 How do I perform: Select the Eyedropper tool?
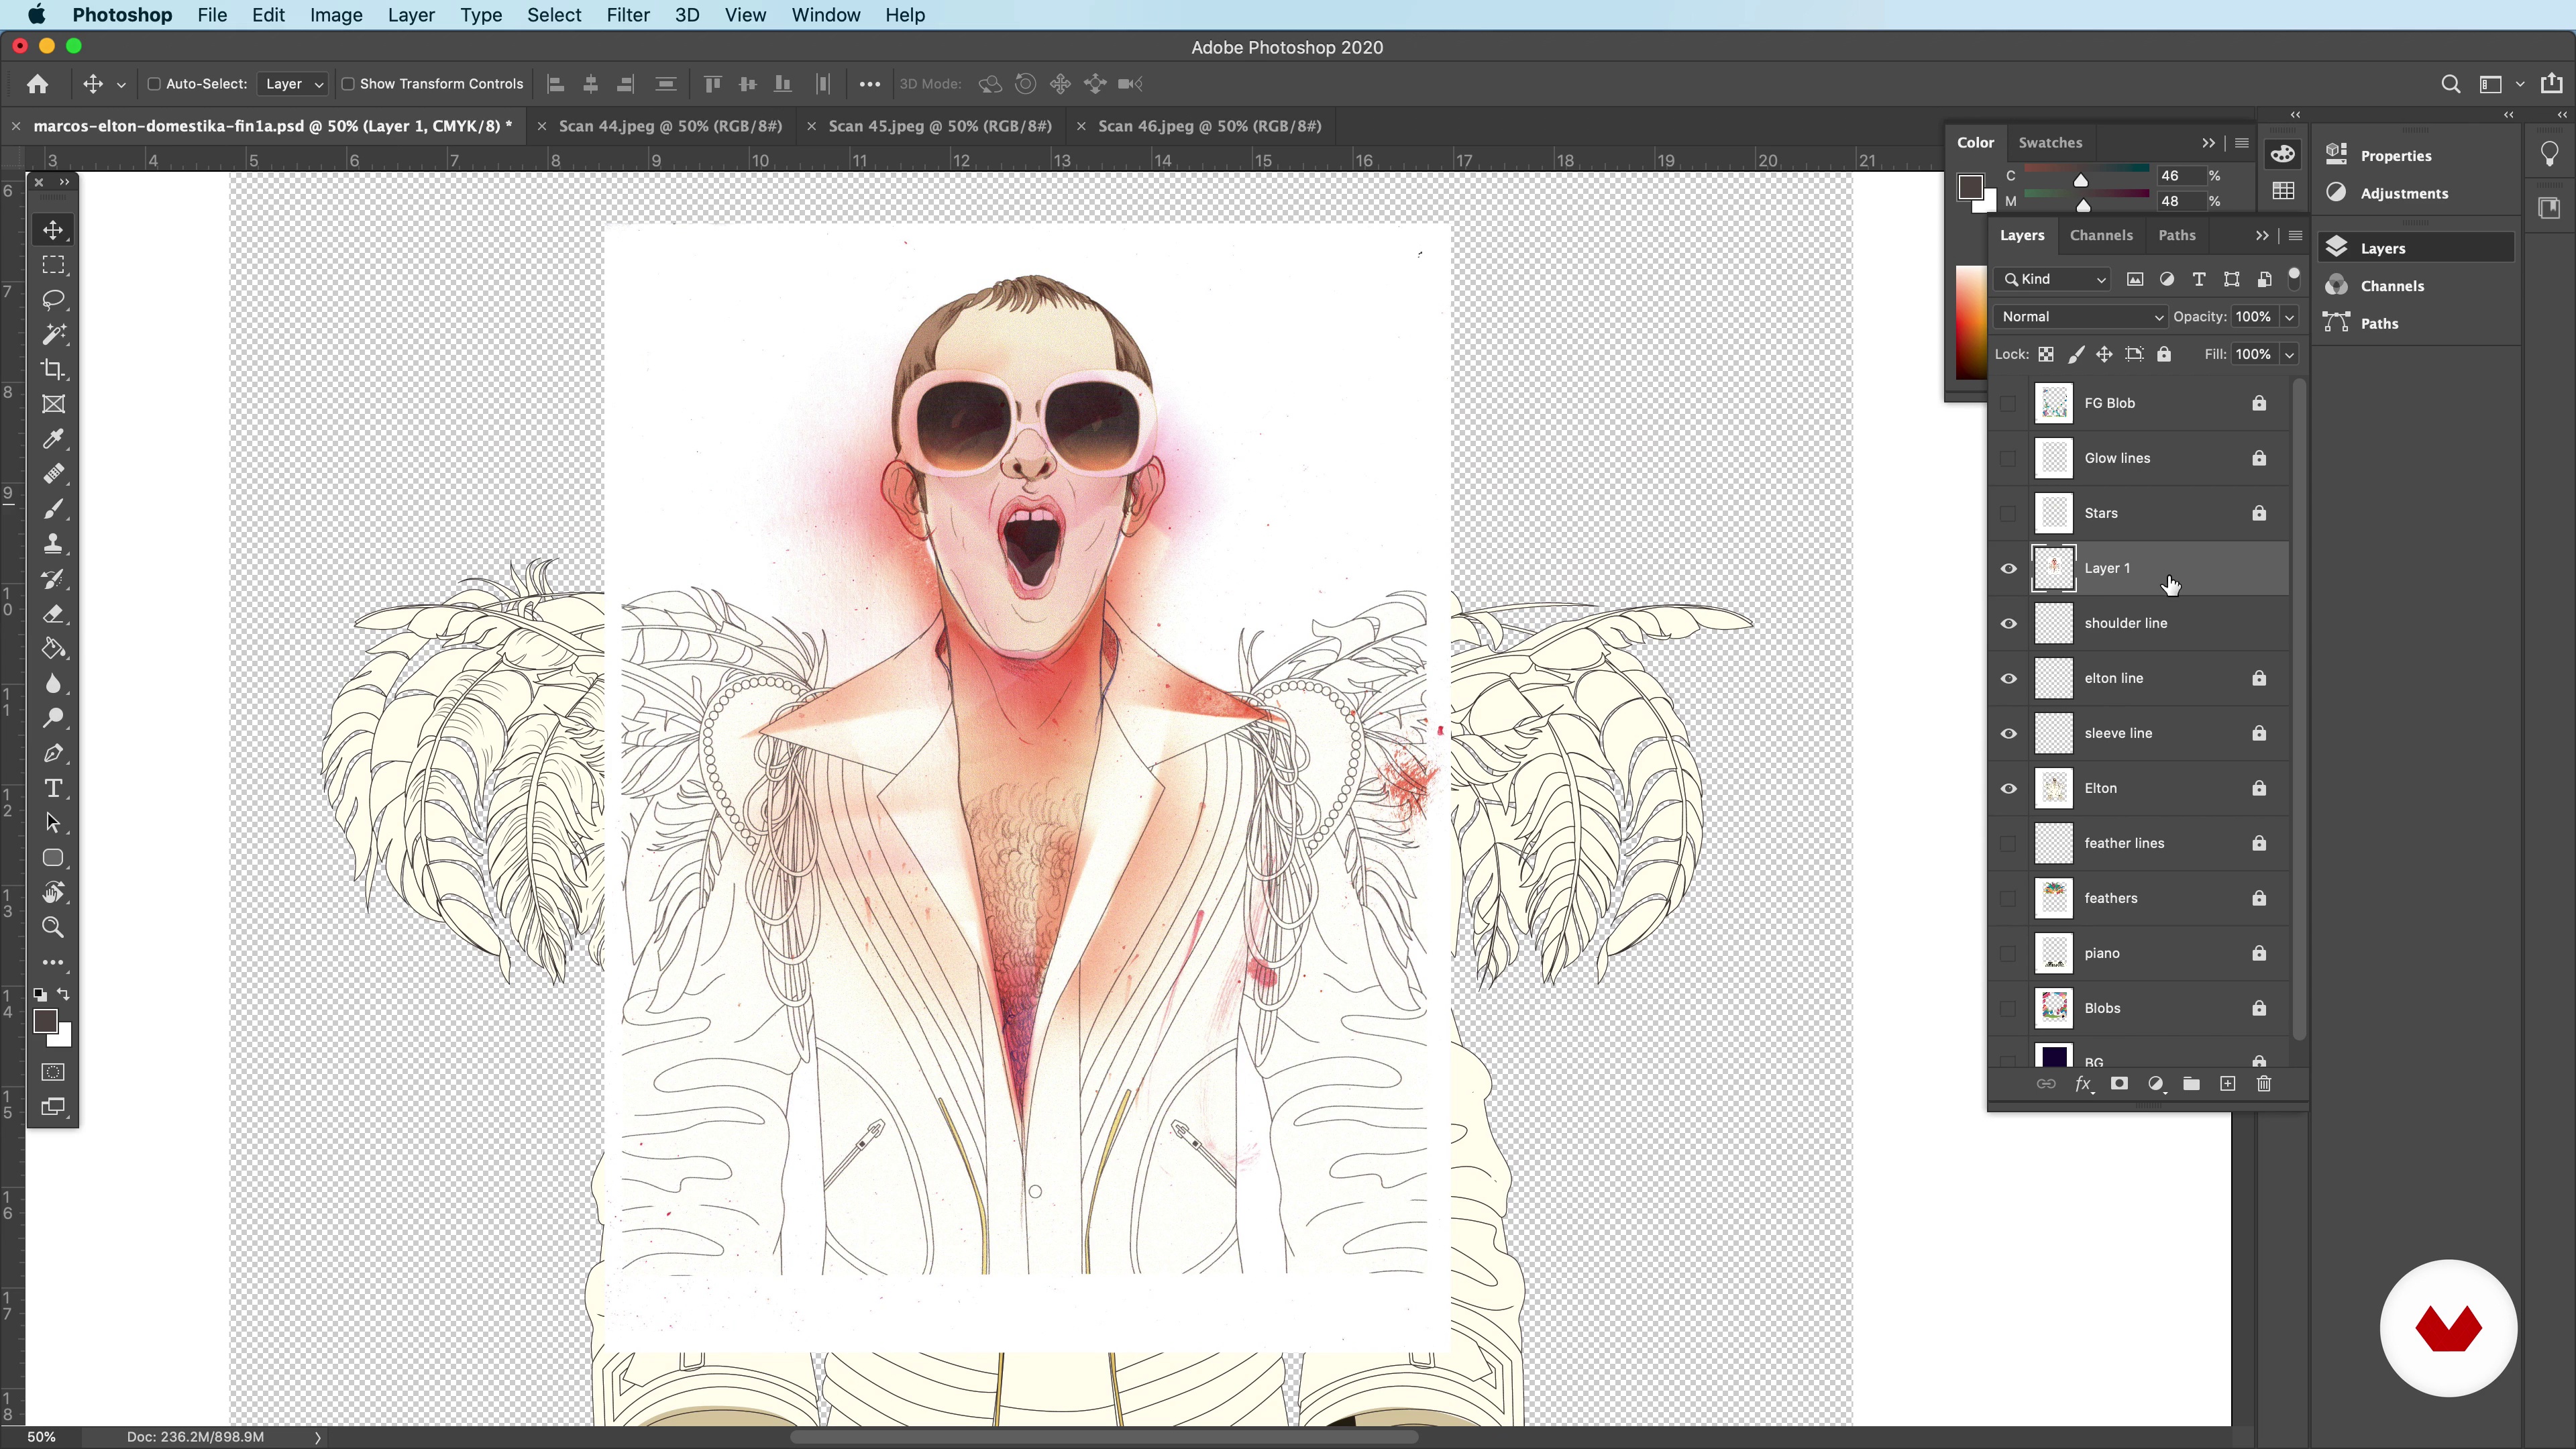(53, 439)
